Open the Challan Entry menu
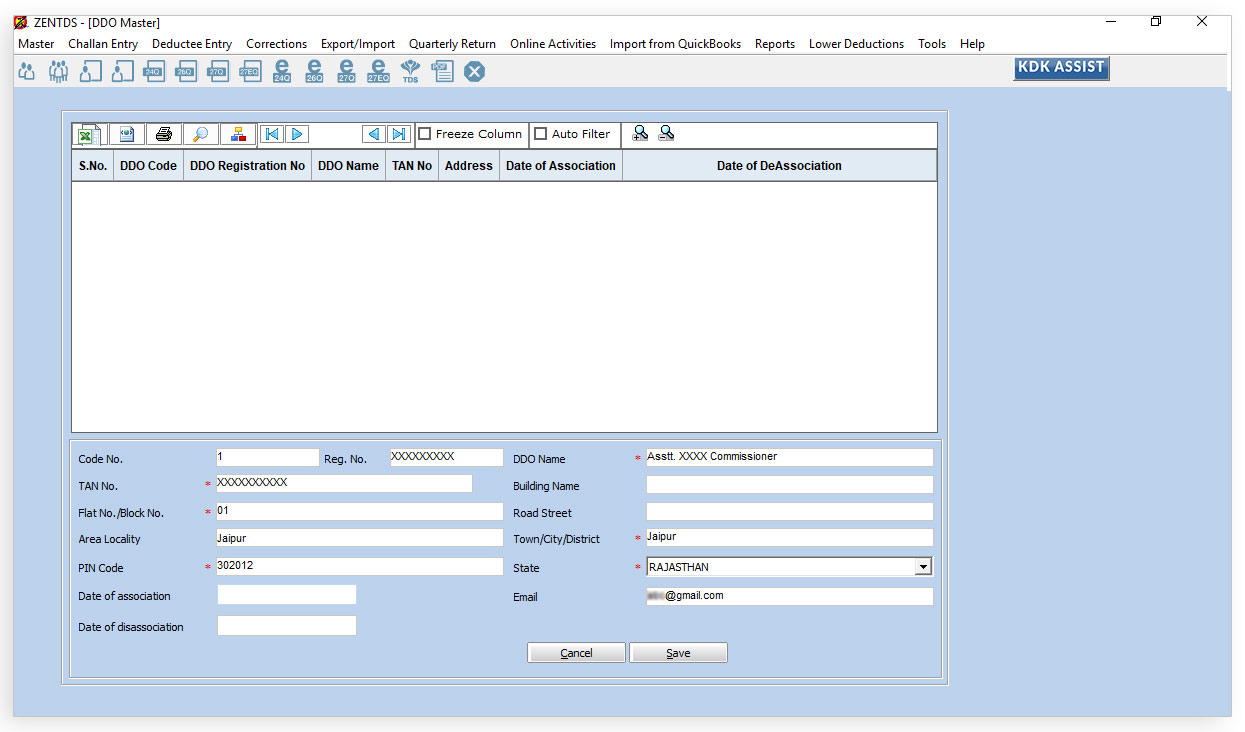The width and height of the screenshot is (1245, 732). 103,44
